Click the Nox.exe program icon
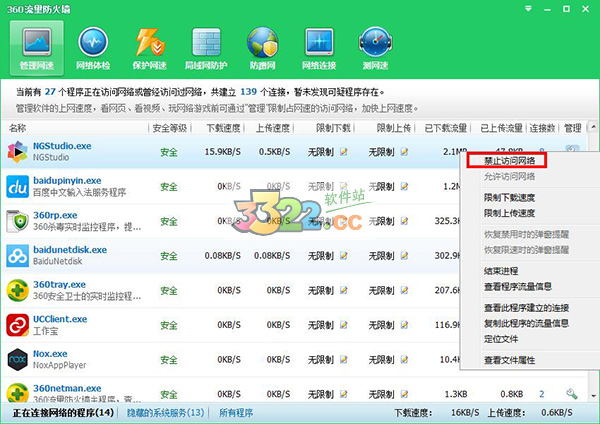The height and width of the screenshot is (424, 600). 18,359
